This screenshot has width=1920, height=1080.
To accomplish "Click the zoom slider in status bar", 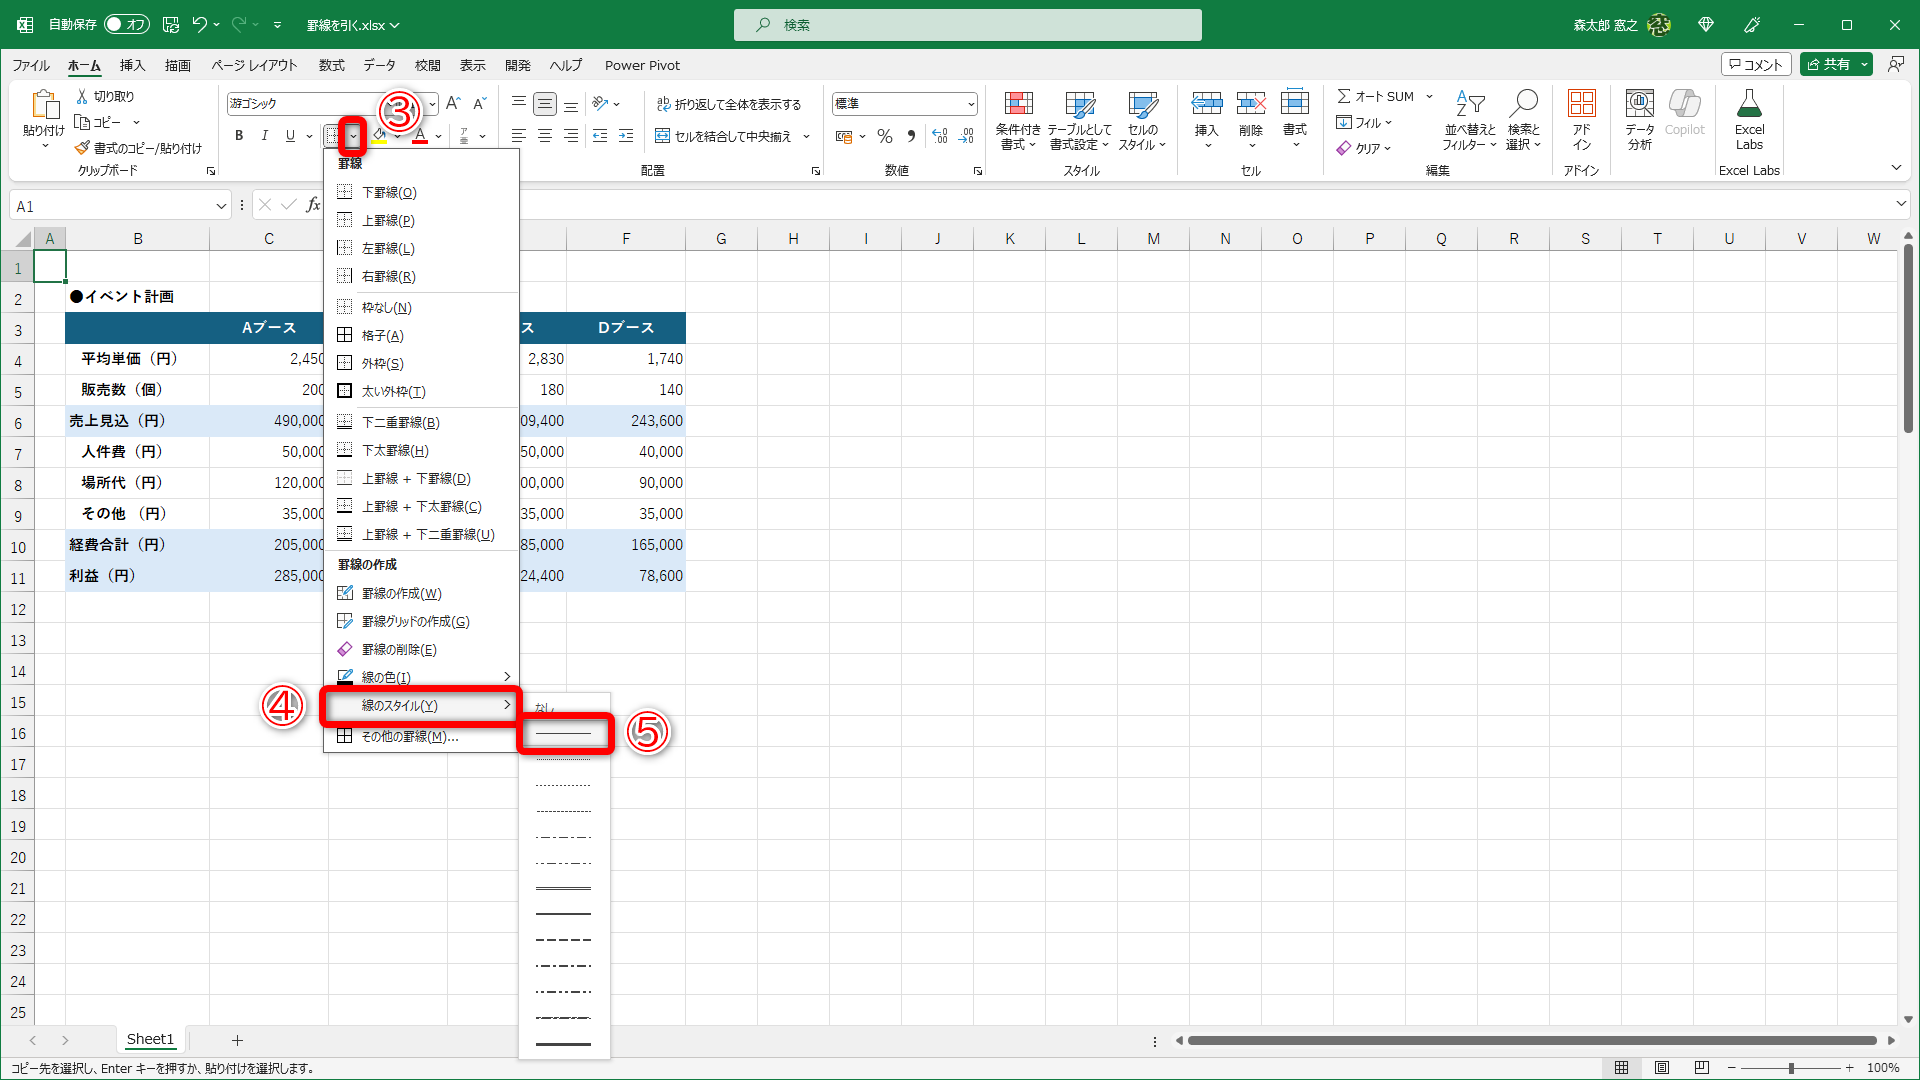I will (x=1790, y=1068).
